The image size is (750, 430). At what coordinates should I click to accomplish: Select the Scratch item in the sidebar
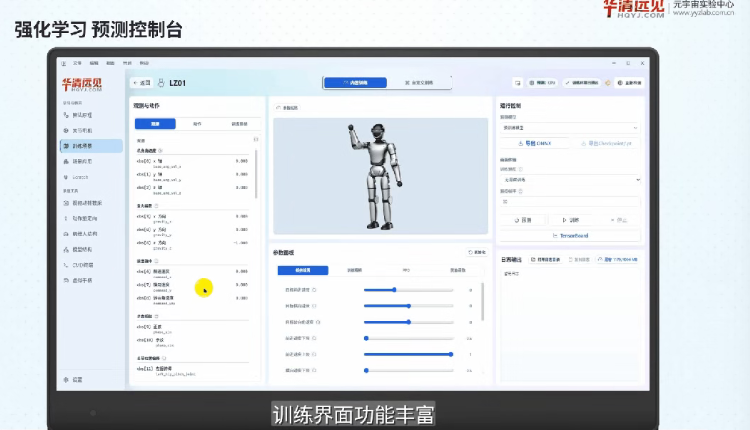pyautogui.click(x=76, y=177)
